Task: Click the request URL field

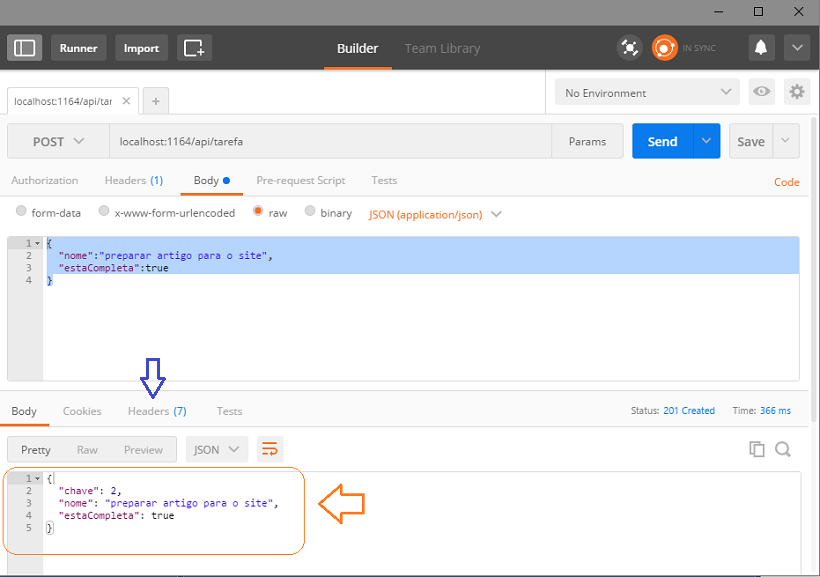Action: (x=330, y=142)
